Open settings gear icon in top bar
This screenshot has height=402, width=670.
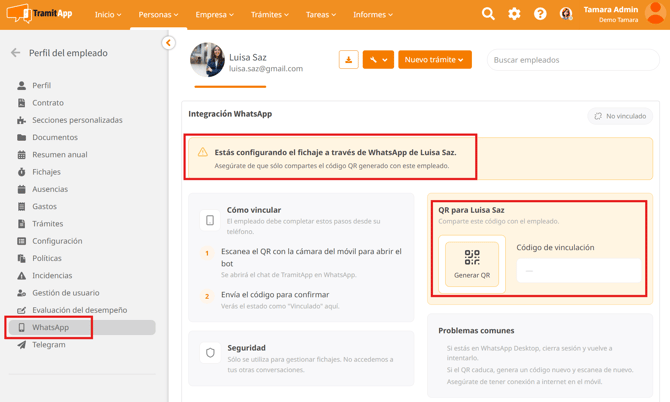click(x=514, y=14)
